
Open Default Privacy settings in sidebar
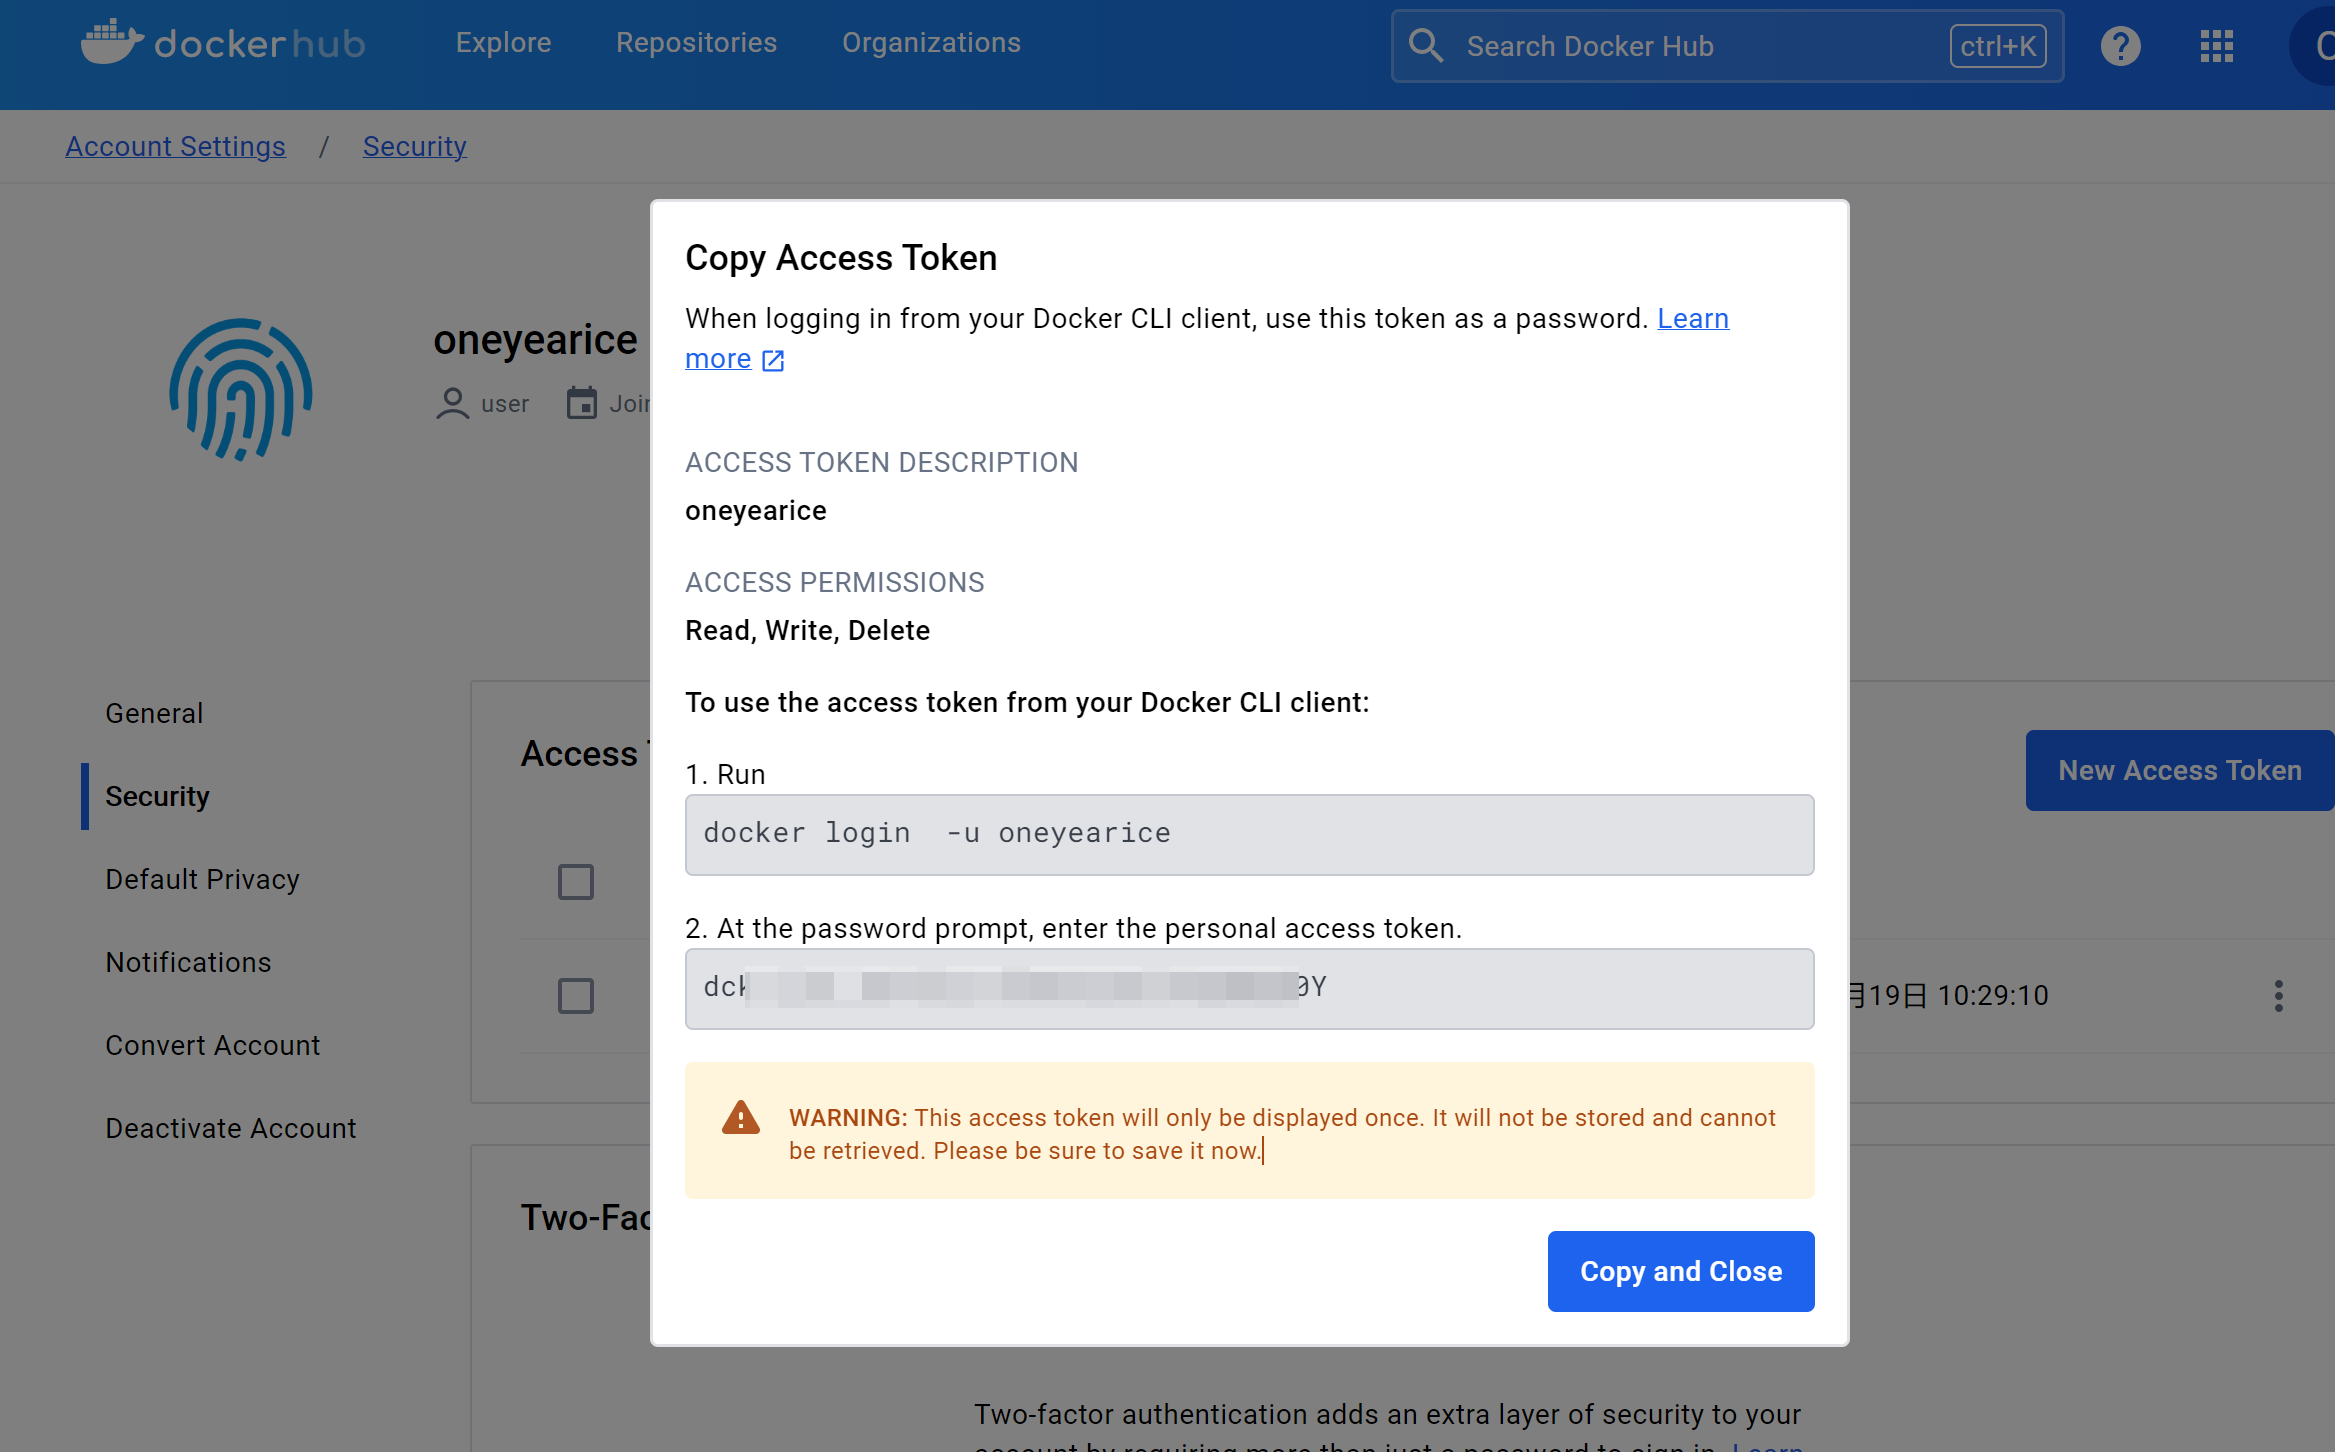(202, 879)
